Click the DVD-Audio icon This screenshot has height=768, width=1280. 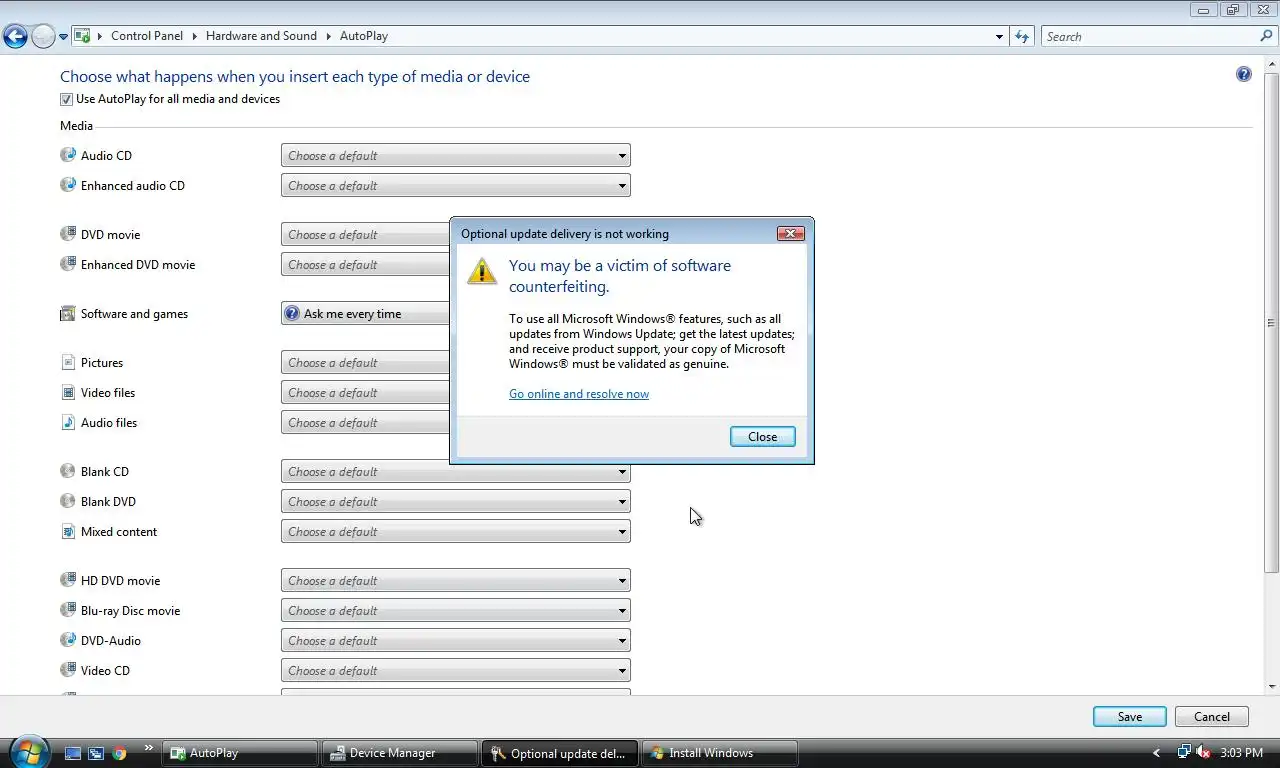click(68, 640)
